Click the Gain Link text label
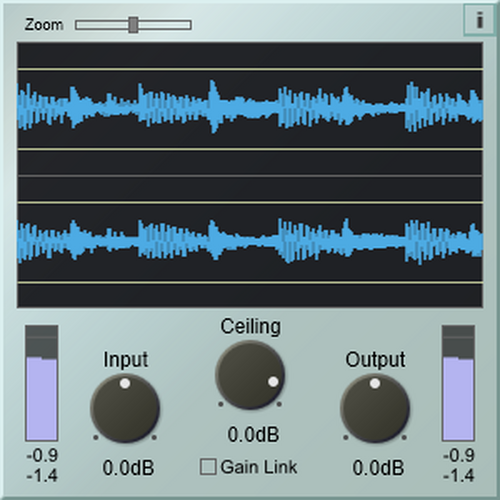The height and width of the screenshot is (500, 500). pos(259,467)
